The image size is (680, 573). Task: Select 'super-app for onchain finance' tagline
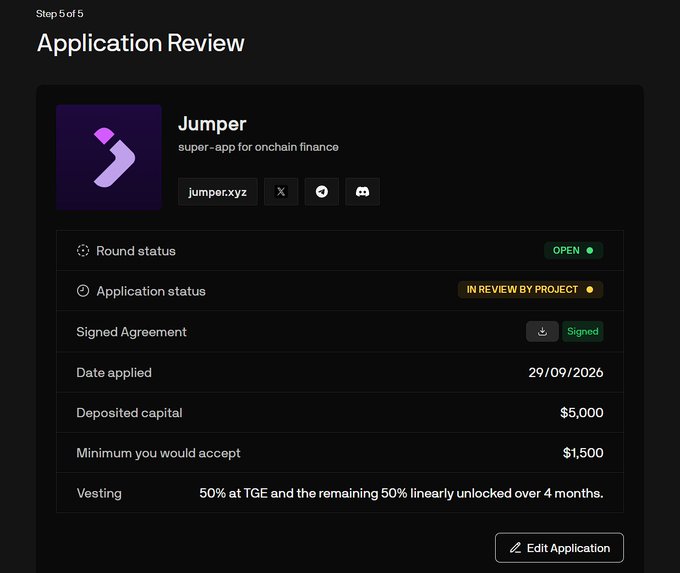tap(258, 147)
